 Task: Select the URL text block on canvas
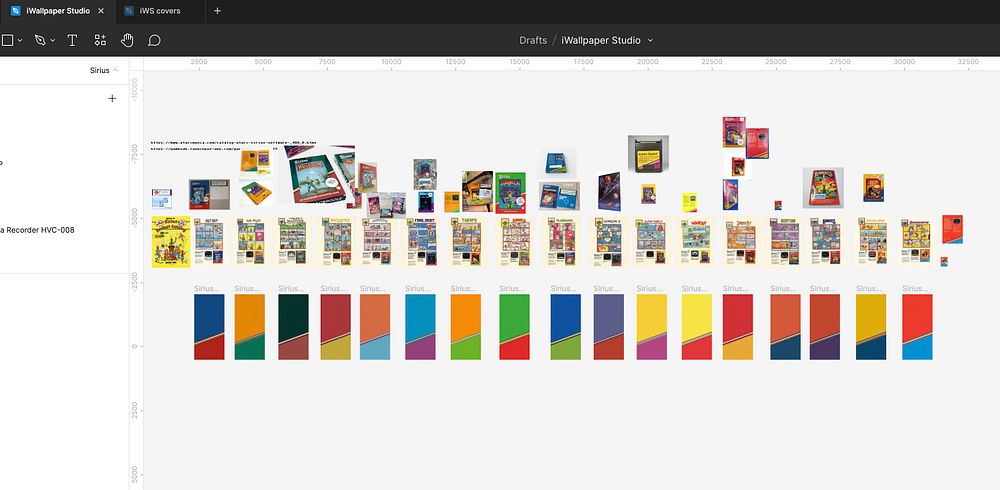coord(233,145)
